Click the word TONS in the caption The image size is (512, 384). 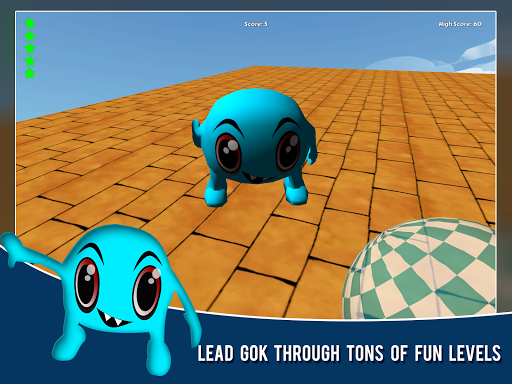point(365,353)
